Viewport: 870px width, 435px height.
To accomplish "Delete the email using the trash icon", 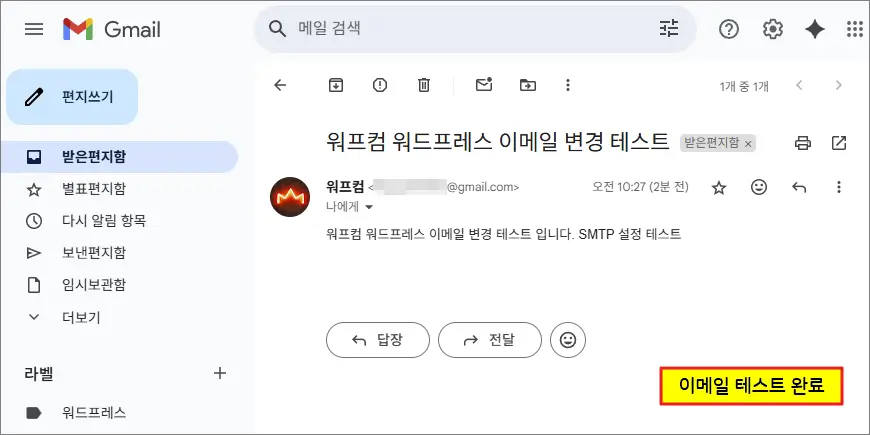I will (424, 86).
